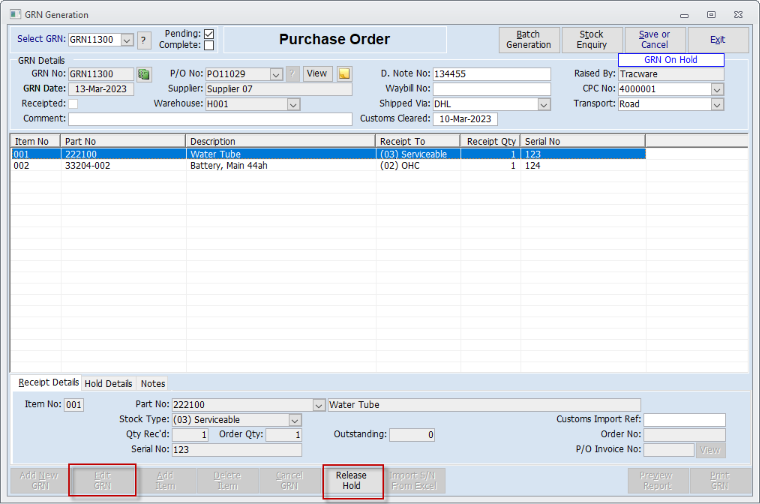Expand the CPC No dropdown

coord(717,89)
